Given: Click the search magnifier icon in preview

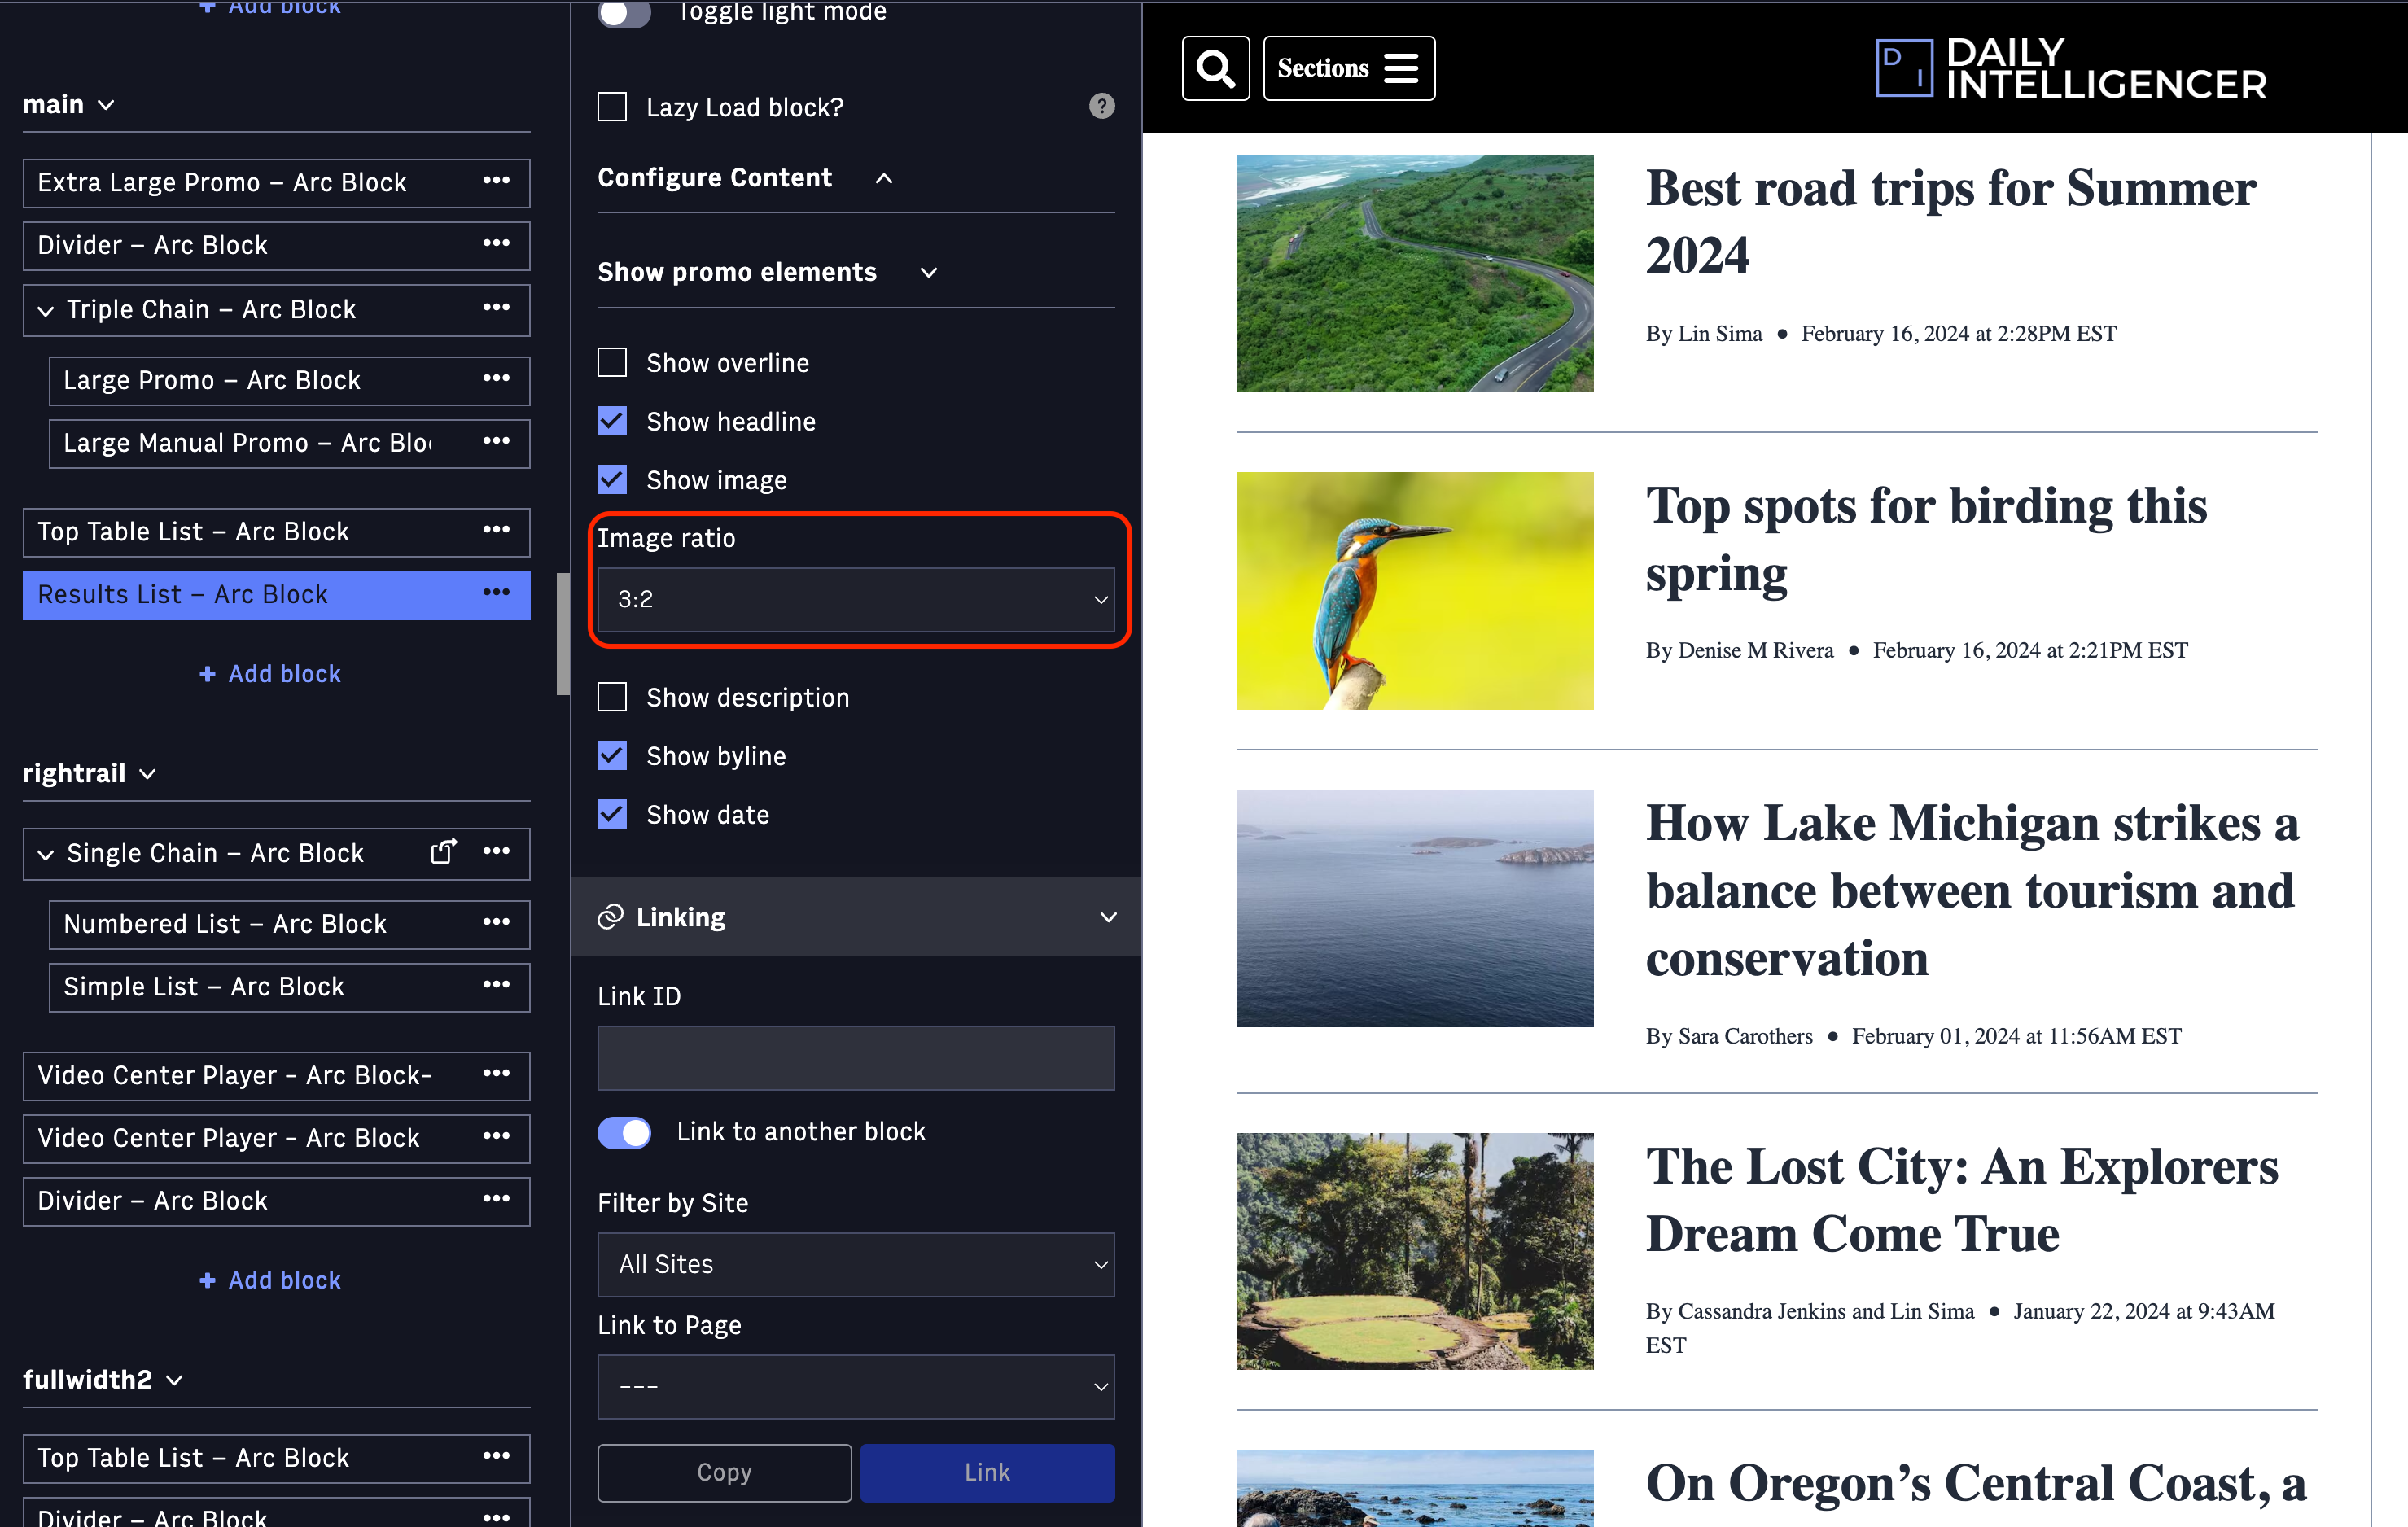Looking at the screenshot, I should tap(1215, 68).
